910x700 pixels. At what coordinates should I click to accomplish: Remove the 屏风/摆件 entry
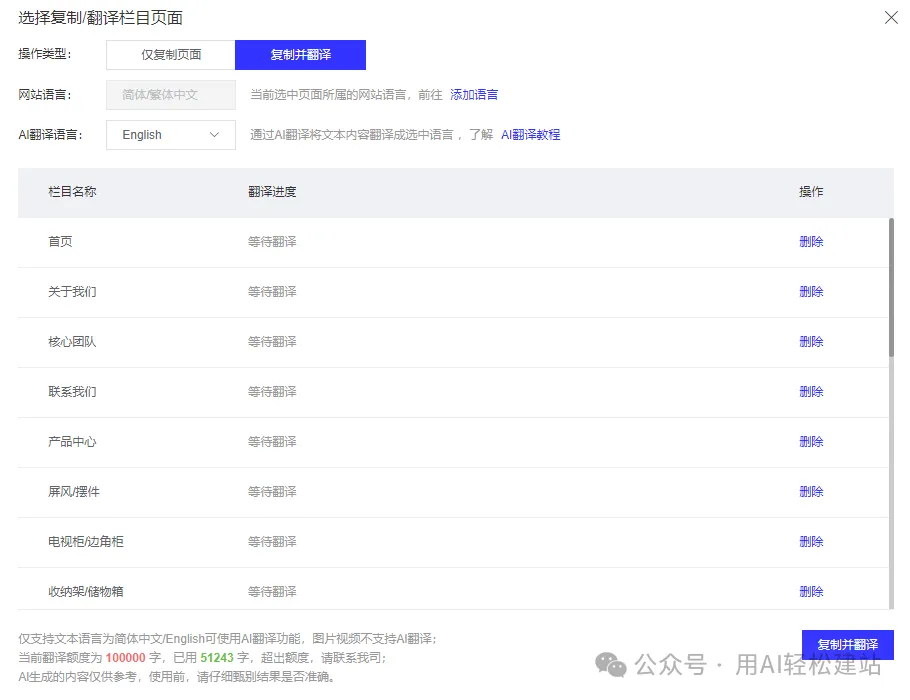(811, 491)
